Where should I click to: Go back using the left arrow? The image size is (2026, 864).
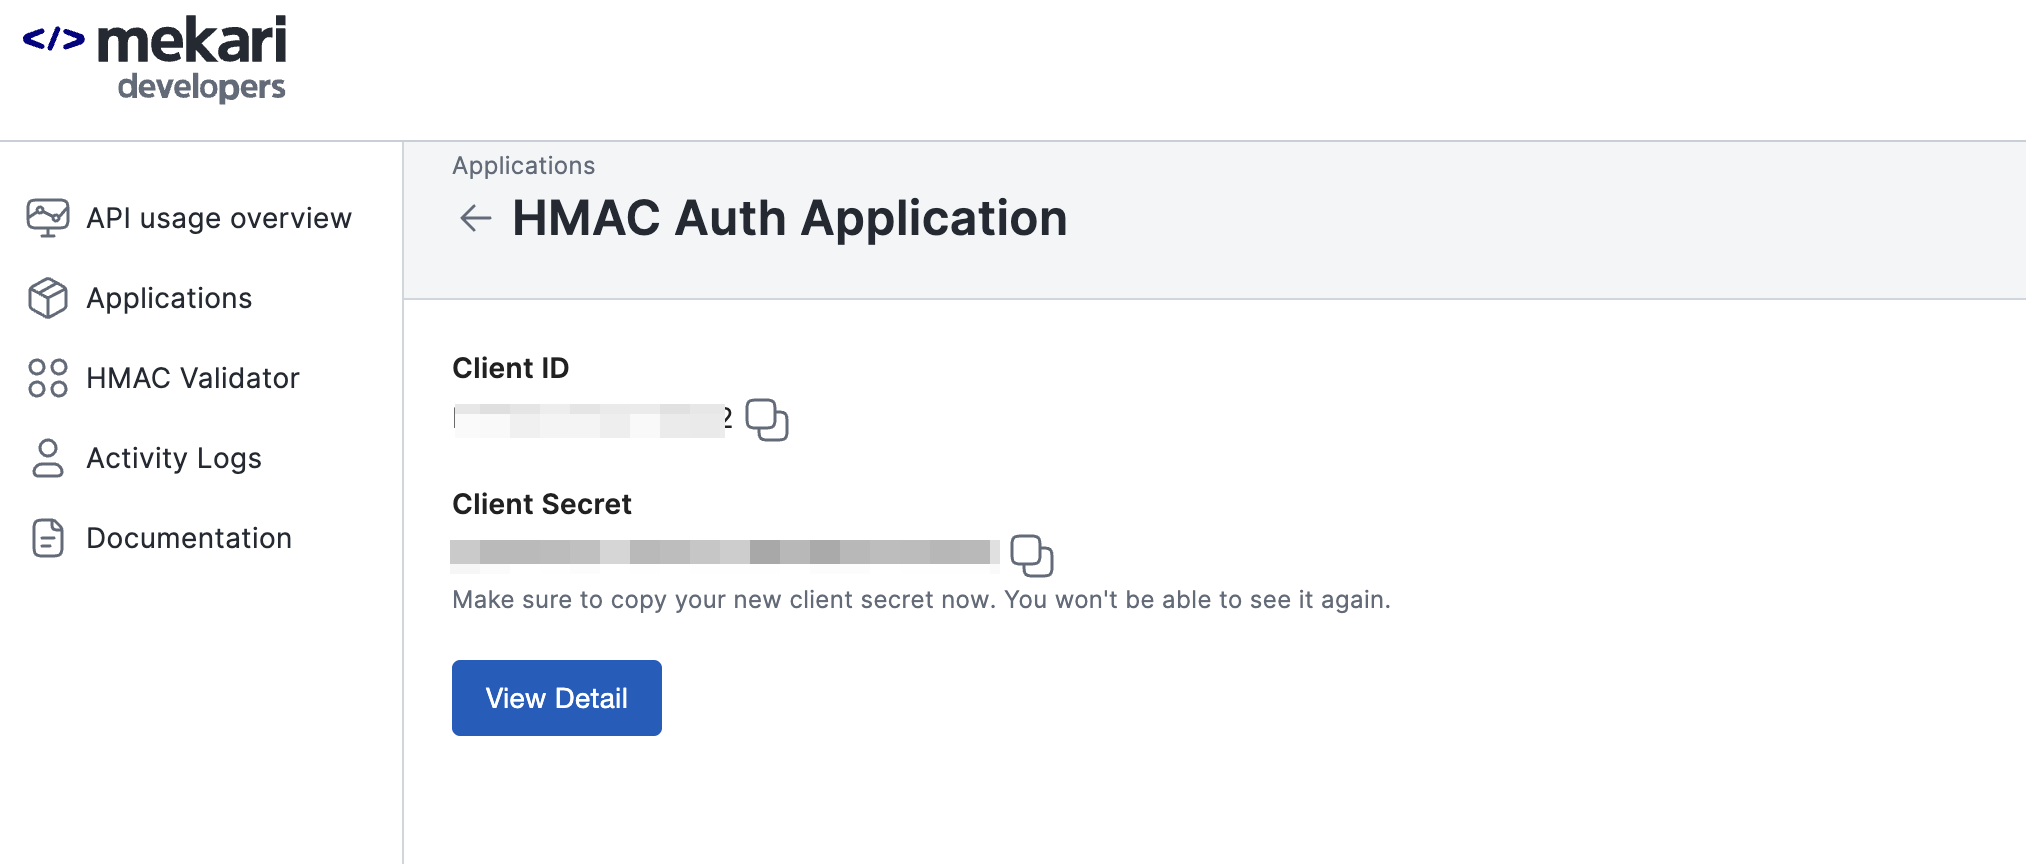[x=475, y=218]
